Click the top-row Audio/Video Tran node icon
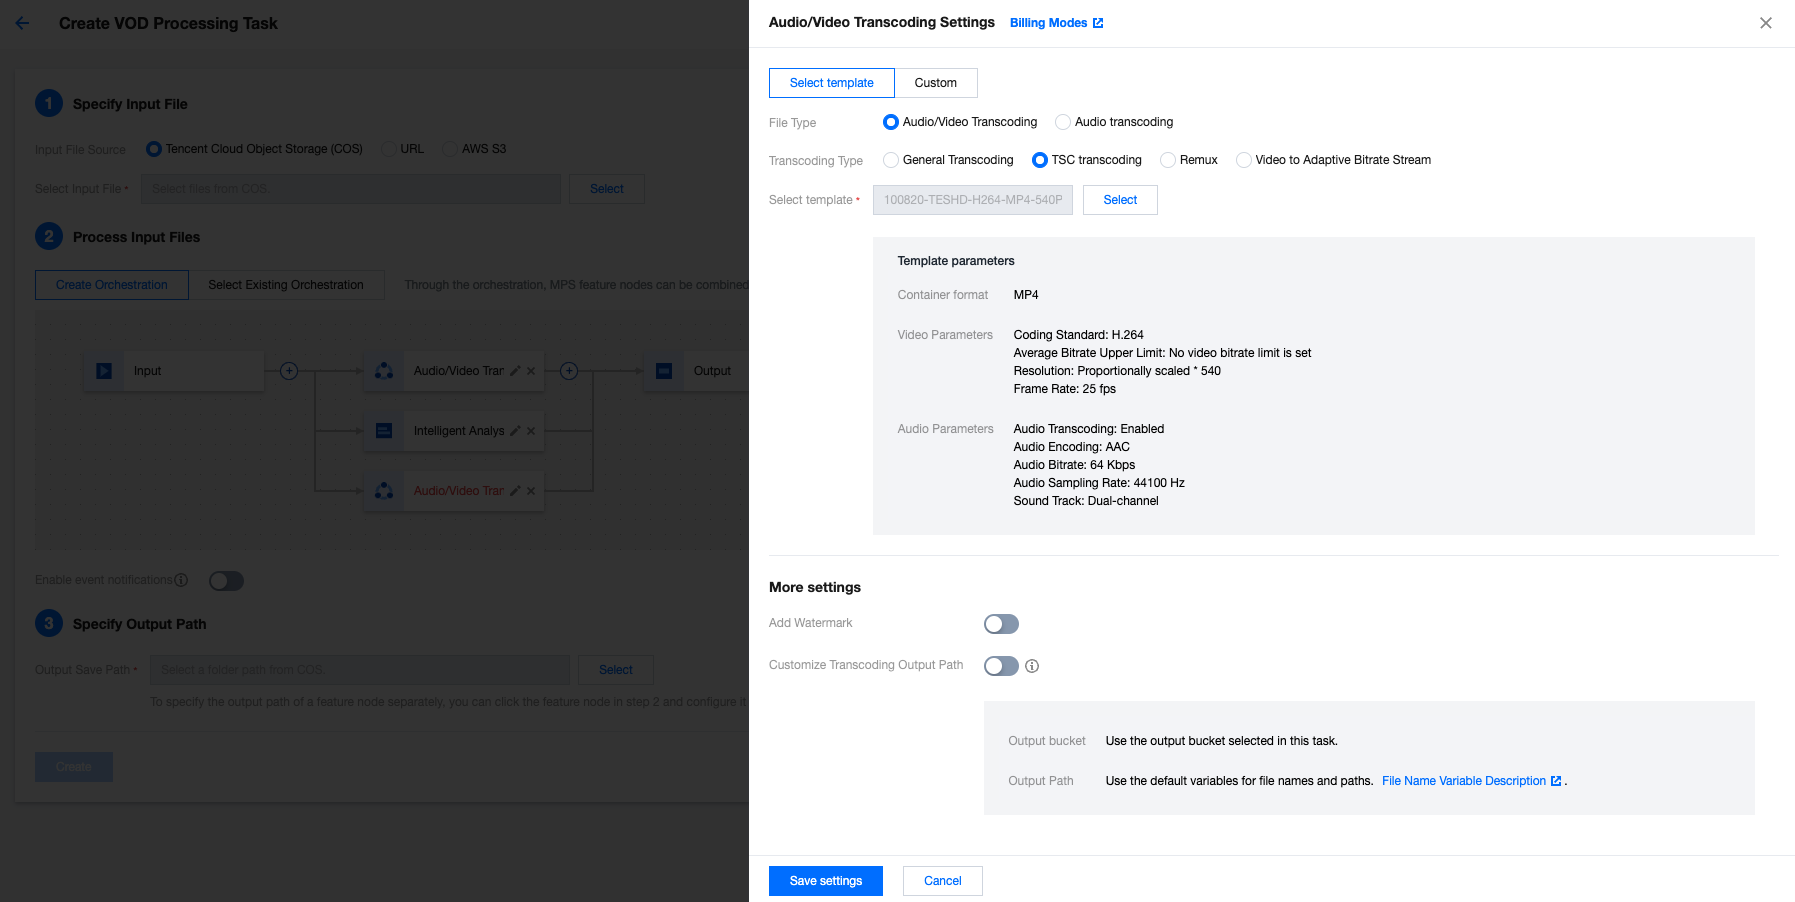Image resolution: width=1795 pixels, height=902 pixels. (384, 371)
